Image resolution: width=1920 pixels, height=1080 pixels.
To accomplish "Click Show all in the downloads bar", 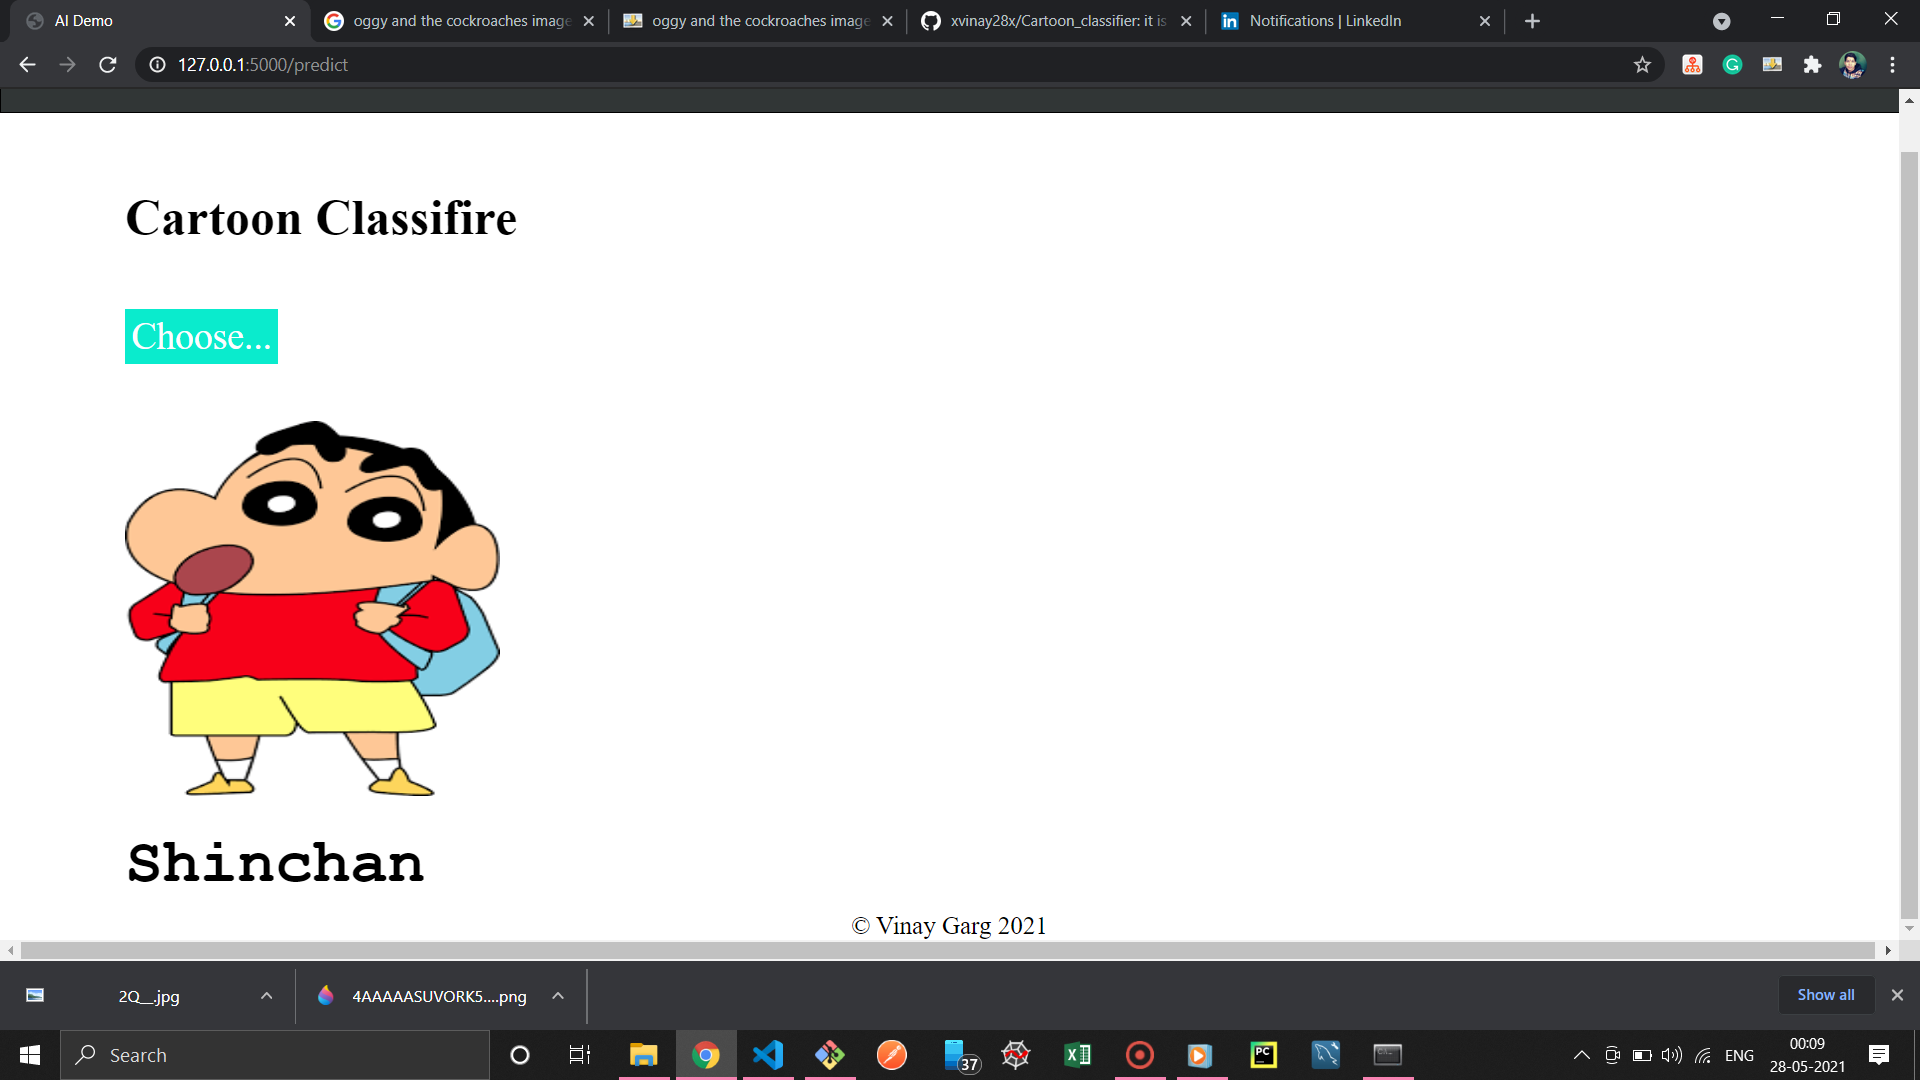I will click(1825, 994).
